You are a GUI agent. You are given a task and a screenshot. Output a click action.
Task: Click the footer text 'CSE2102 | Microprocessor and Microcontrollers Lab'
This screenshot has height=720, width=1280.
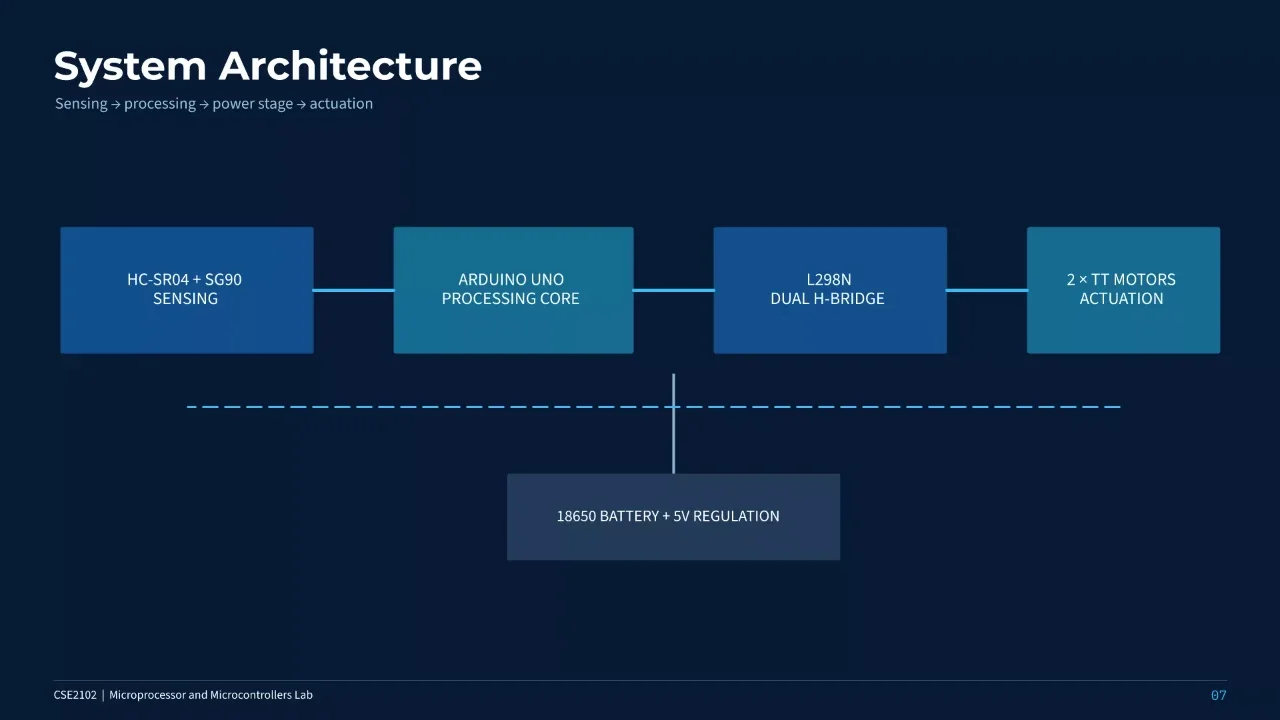[183, 695]
